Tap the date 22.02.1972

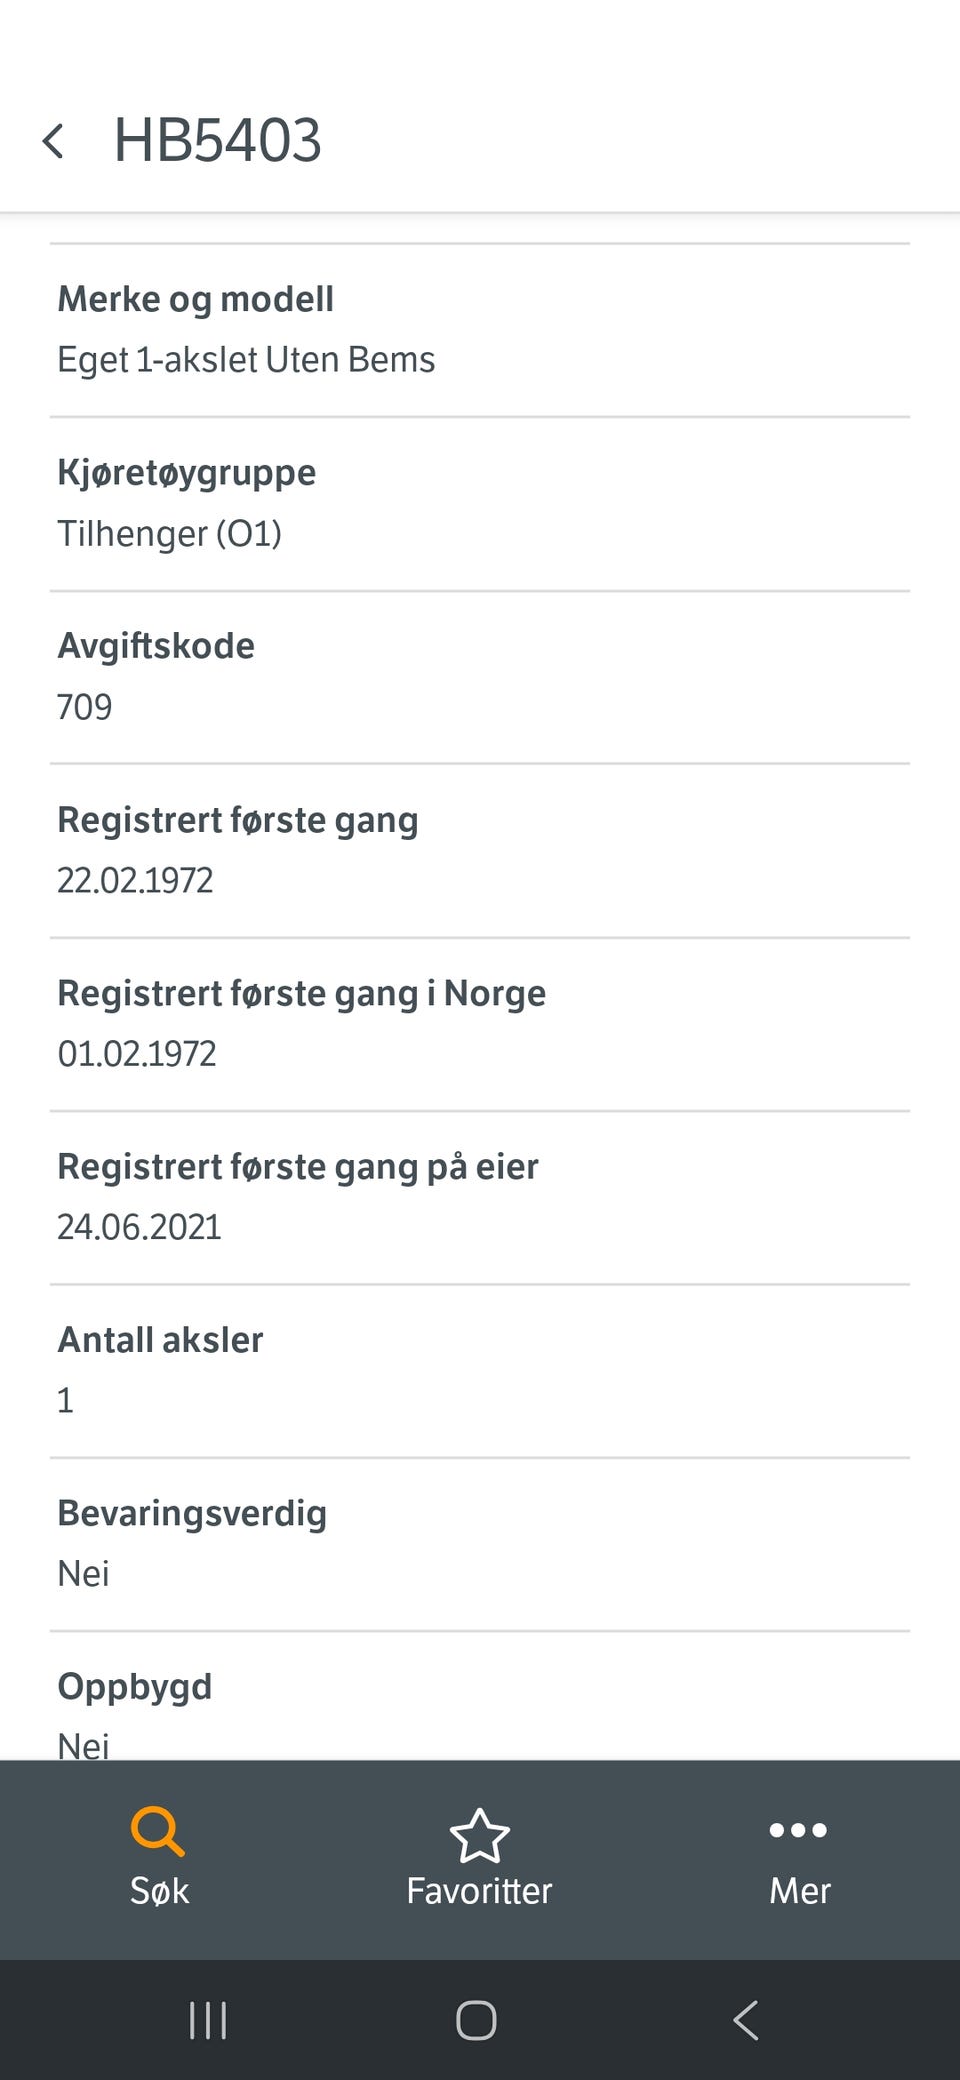[x=135, y=880]
